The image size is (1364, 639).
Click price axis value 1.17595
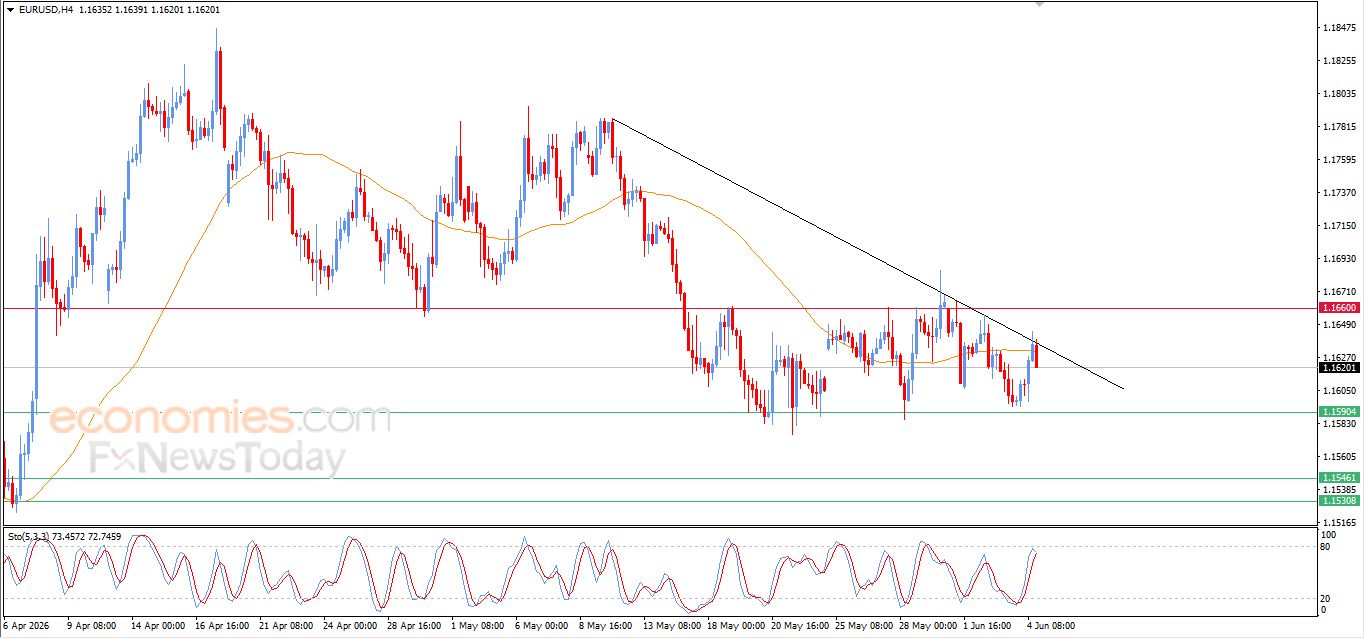point(1338,160)
